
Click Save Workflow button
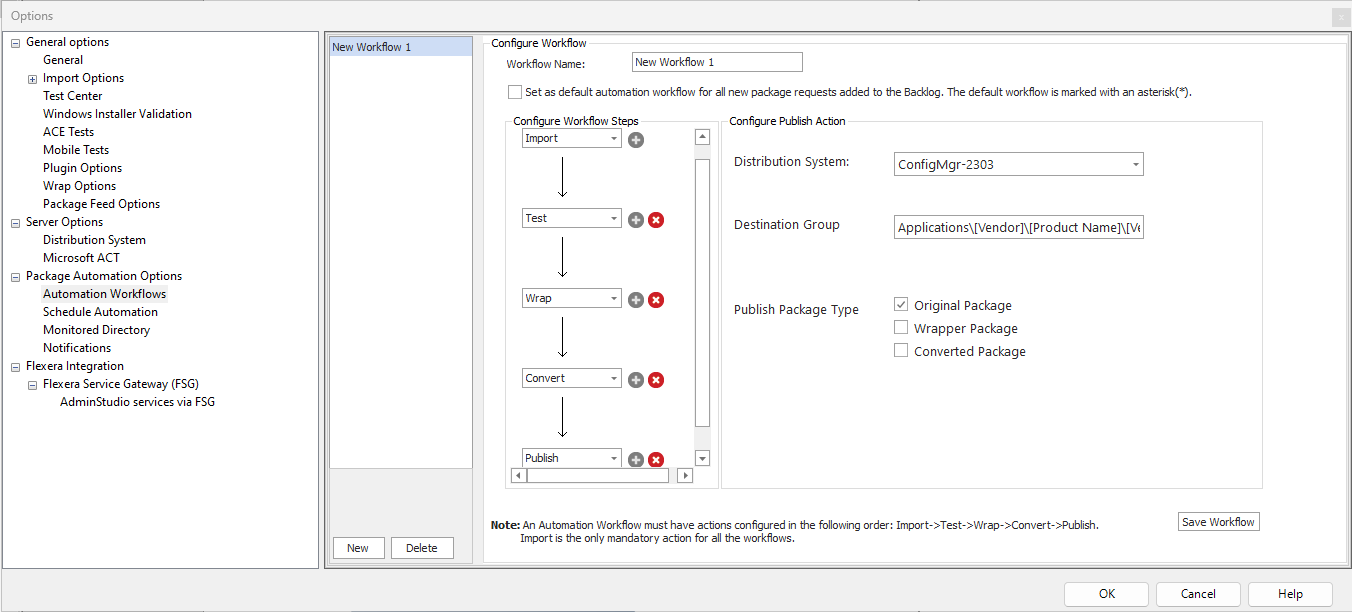click(x=1218, y=522)
